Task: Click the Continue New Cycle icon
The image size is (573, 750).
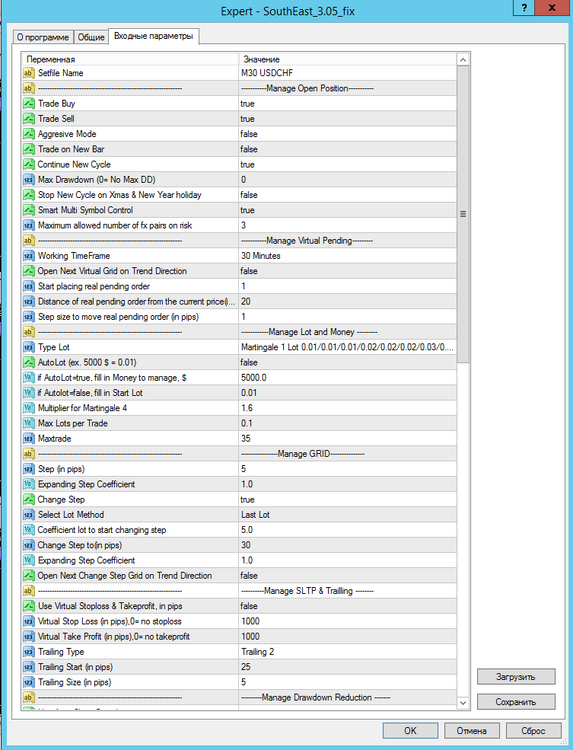Action: [x=29, y=165]
